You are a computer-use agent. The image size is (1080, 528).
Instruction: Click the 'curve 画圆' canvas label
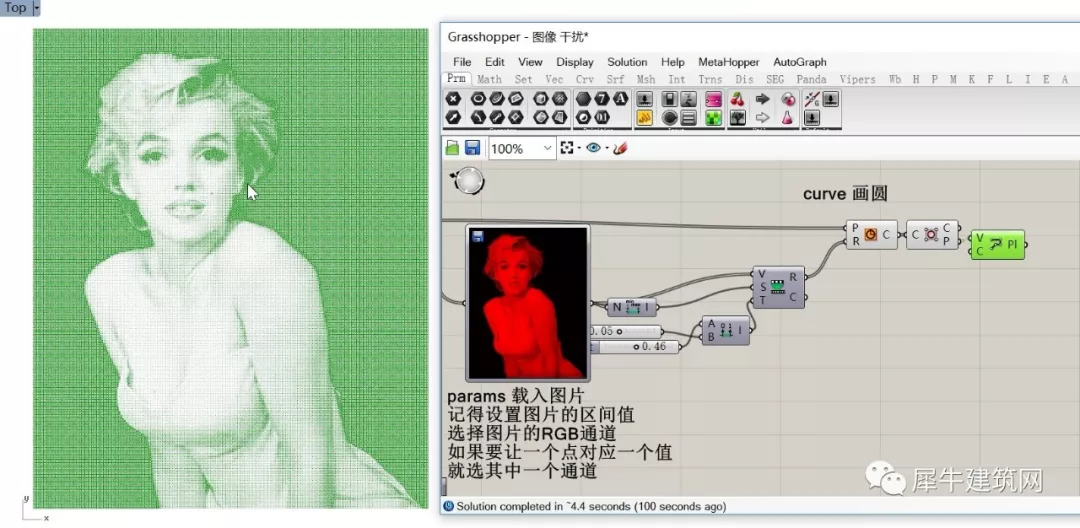844,194
